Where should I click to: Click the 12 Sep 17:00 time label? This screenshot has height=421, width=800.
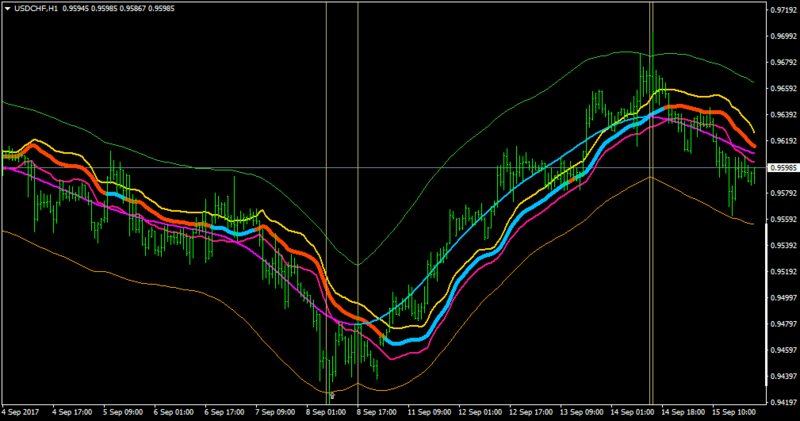(531, 412)
